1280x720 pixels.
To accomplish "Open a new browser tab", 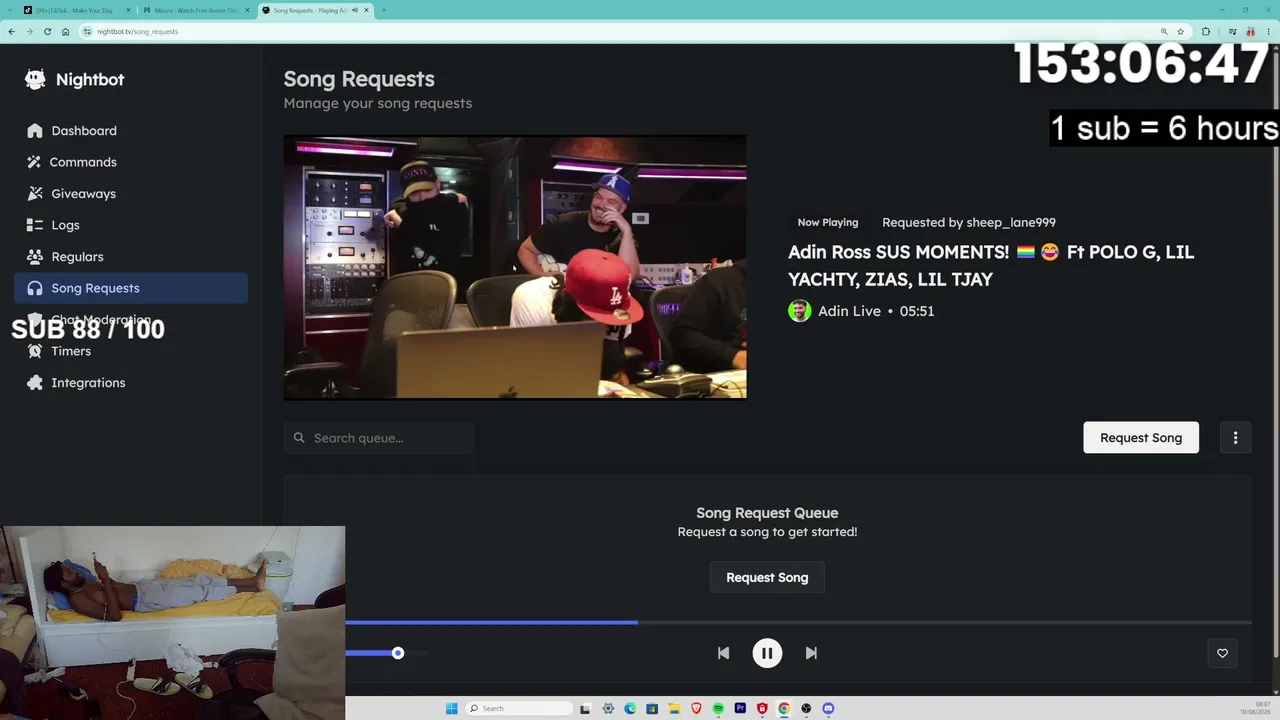I will coord(384,10).
